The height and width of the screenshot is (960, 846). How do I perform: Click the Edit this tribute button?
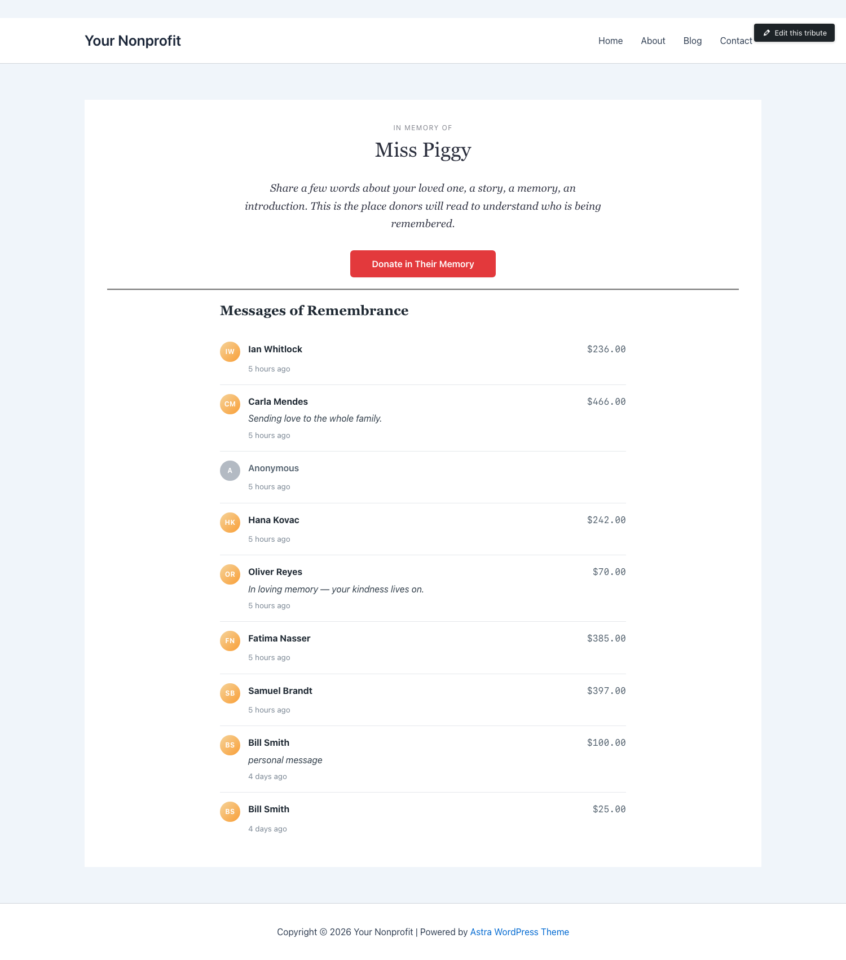click(x=794, y=33)
